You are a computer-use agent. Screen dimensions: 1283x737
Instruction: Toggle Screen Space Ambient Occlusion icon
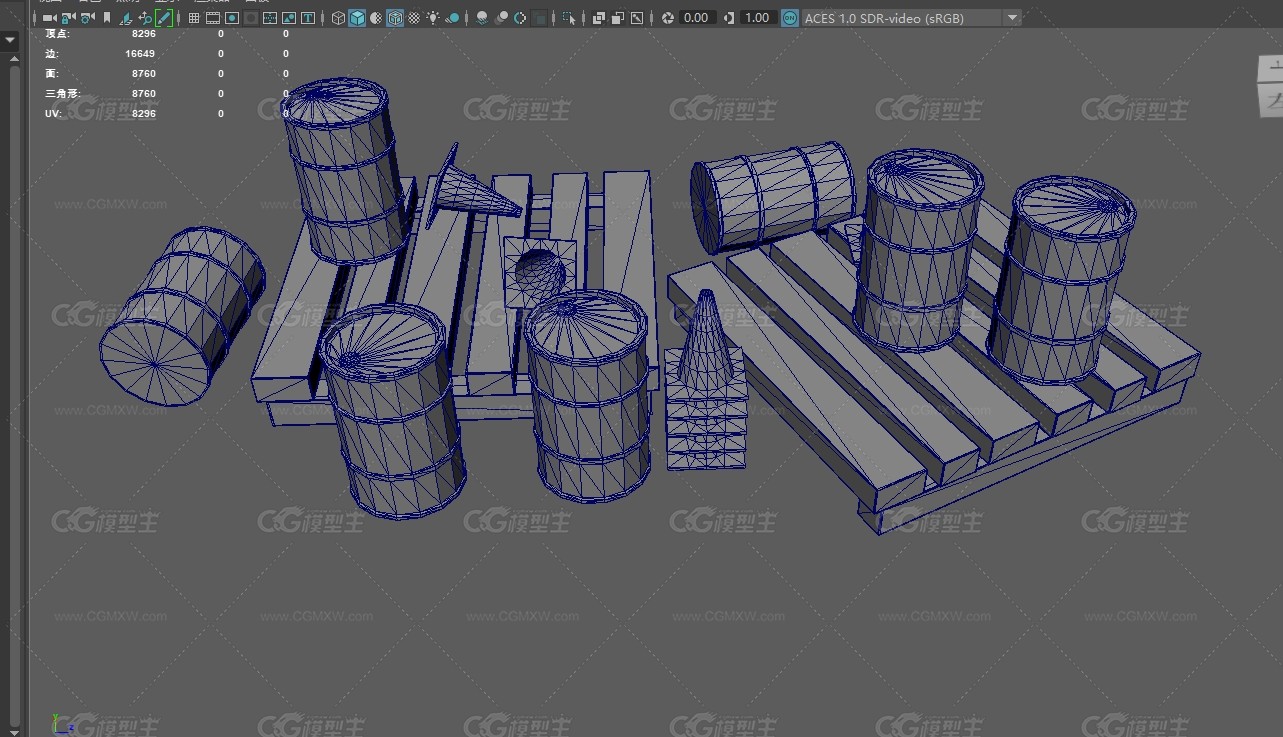coord(482,18)
